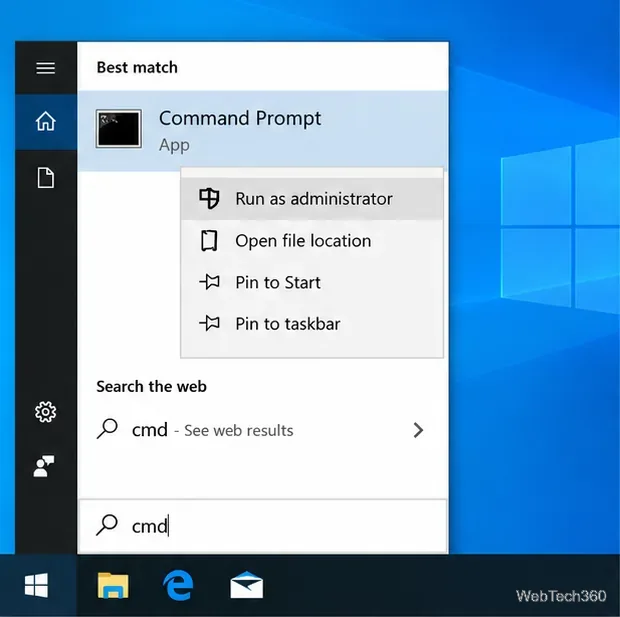Click the file icon beside Open file location
The image size is (620, 617).
(x=209, y=240)
